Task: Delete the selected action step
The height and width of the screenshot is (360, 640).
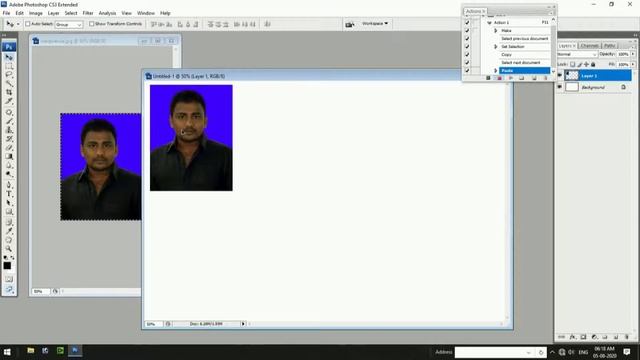Action: pos(545,78)
